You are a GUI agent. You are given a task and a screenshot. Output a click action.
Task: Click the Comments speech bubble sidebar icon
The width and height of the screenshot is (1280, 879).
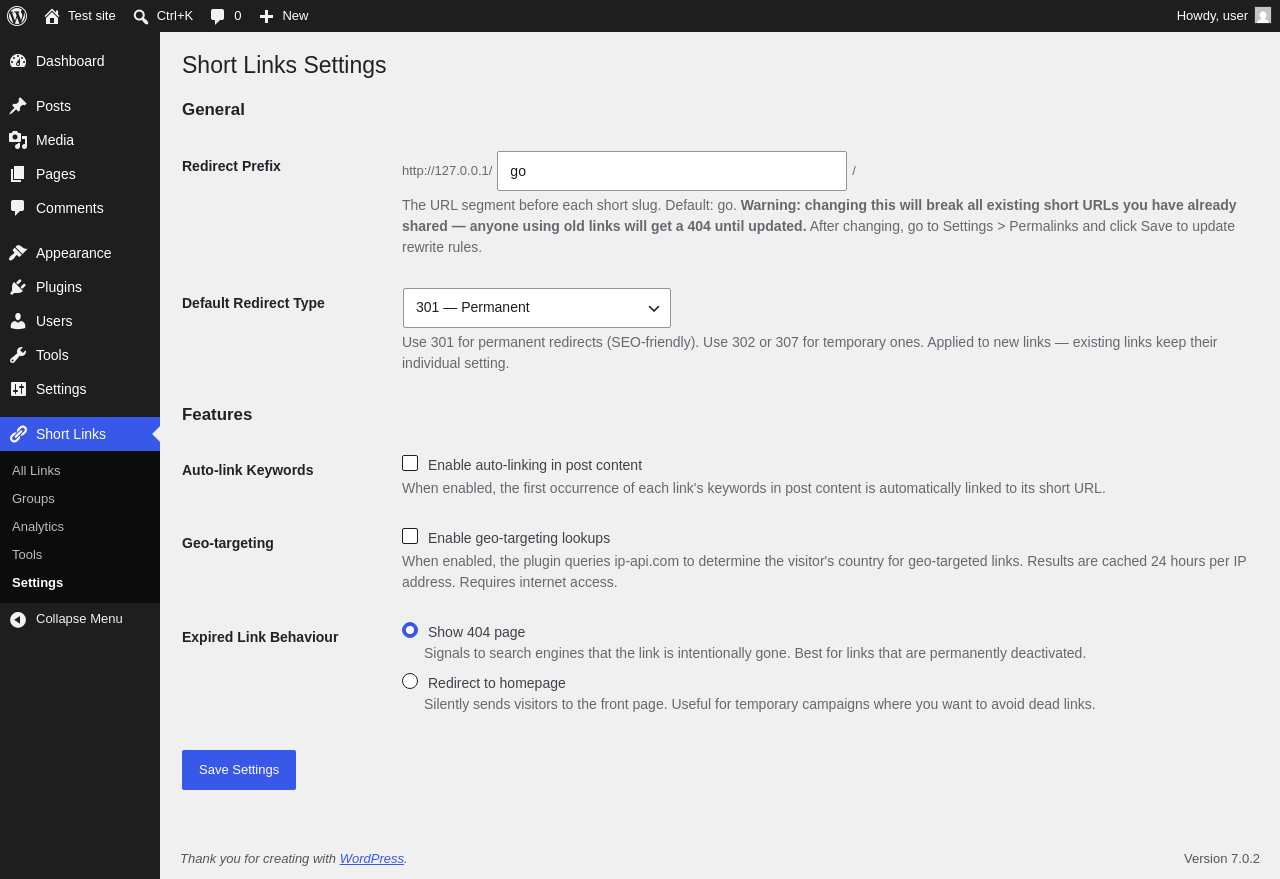[18, 208]
